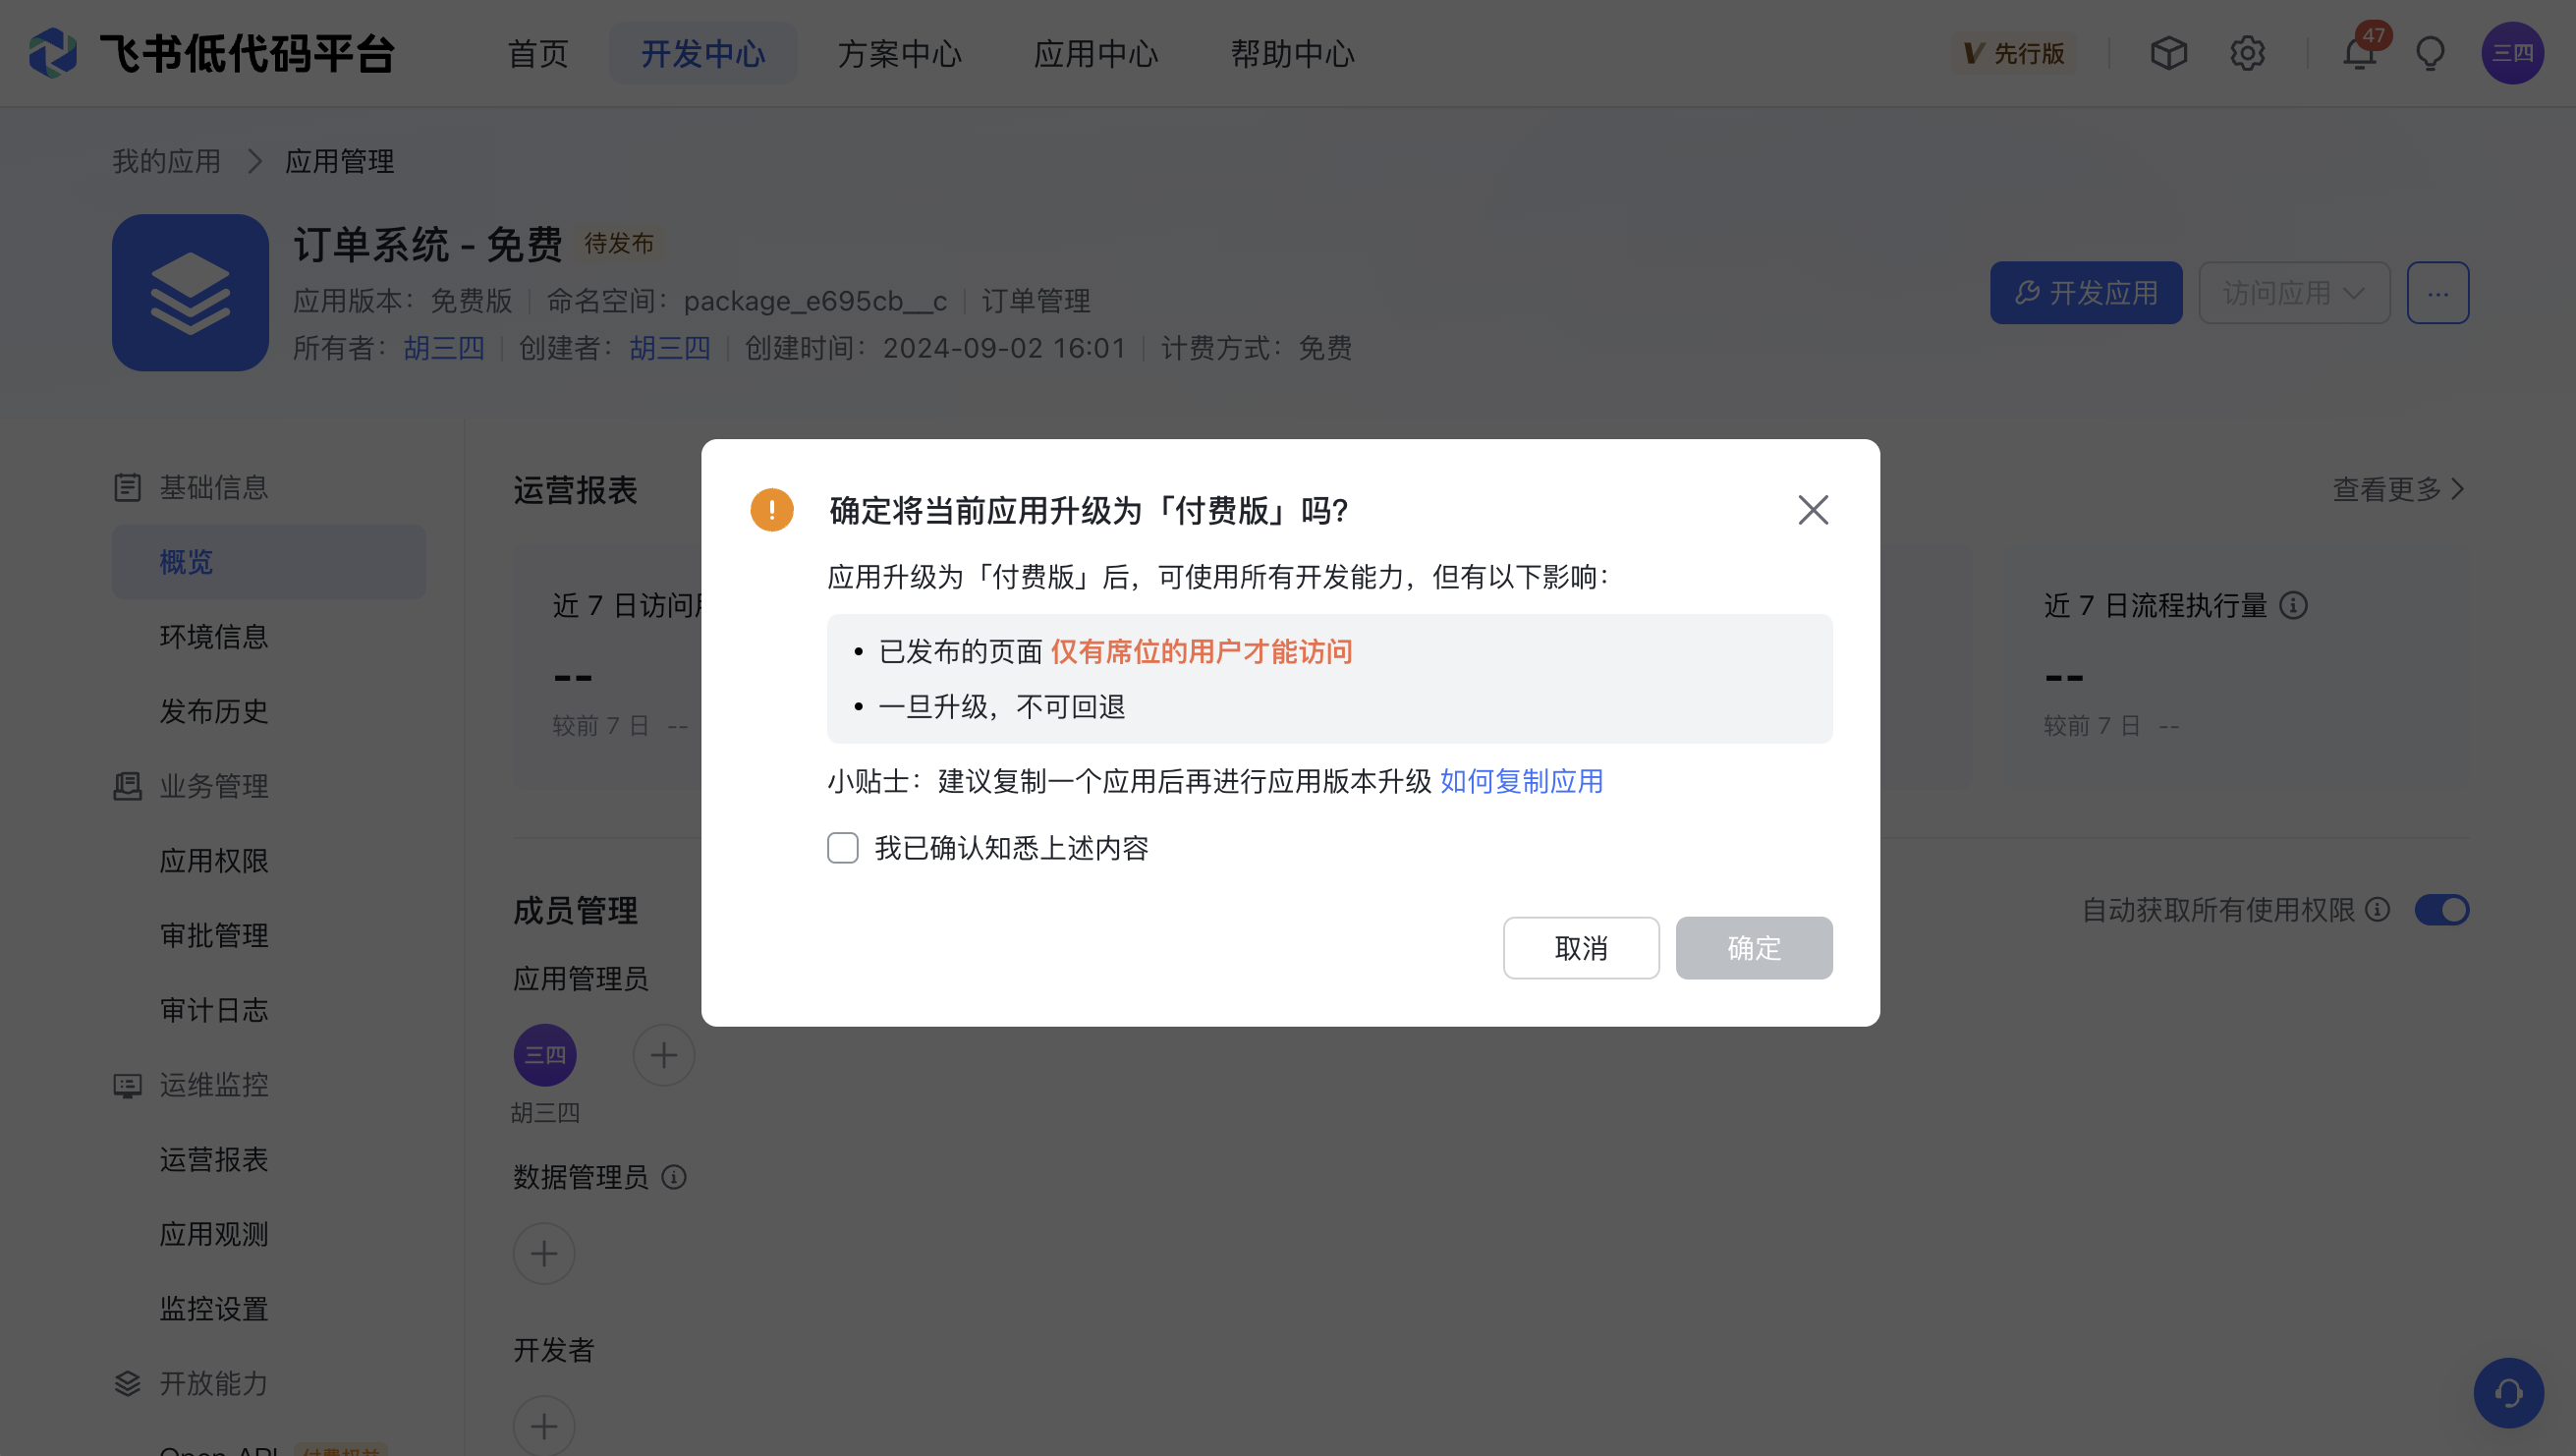Click the 待发布 status tag
Image resolution: width=2576 pixels, height=1456 pixels.
pos(618,243)
